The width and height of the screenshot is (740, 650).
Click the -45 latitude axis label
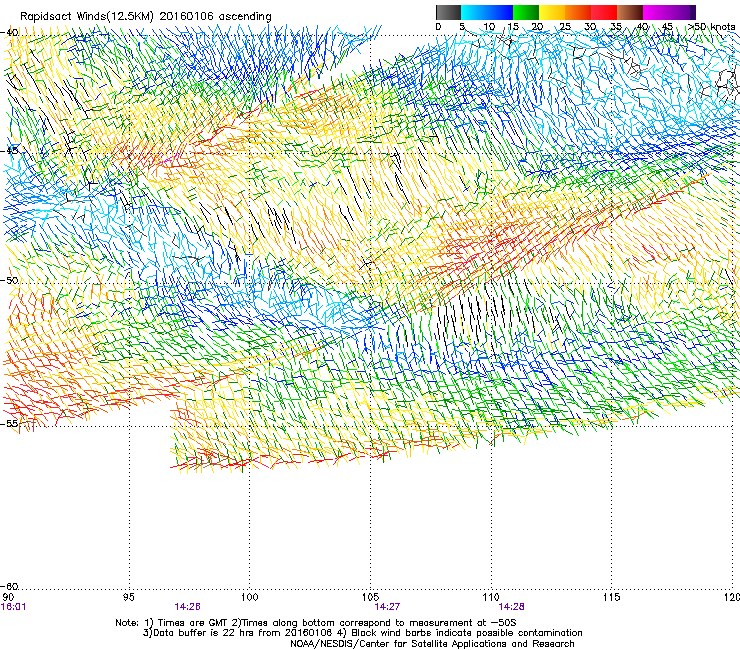9,151
